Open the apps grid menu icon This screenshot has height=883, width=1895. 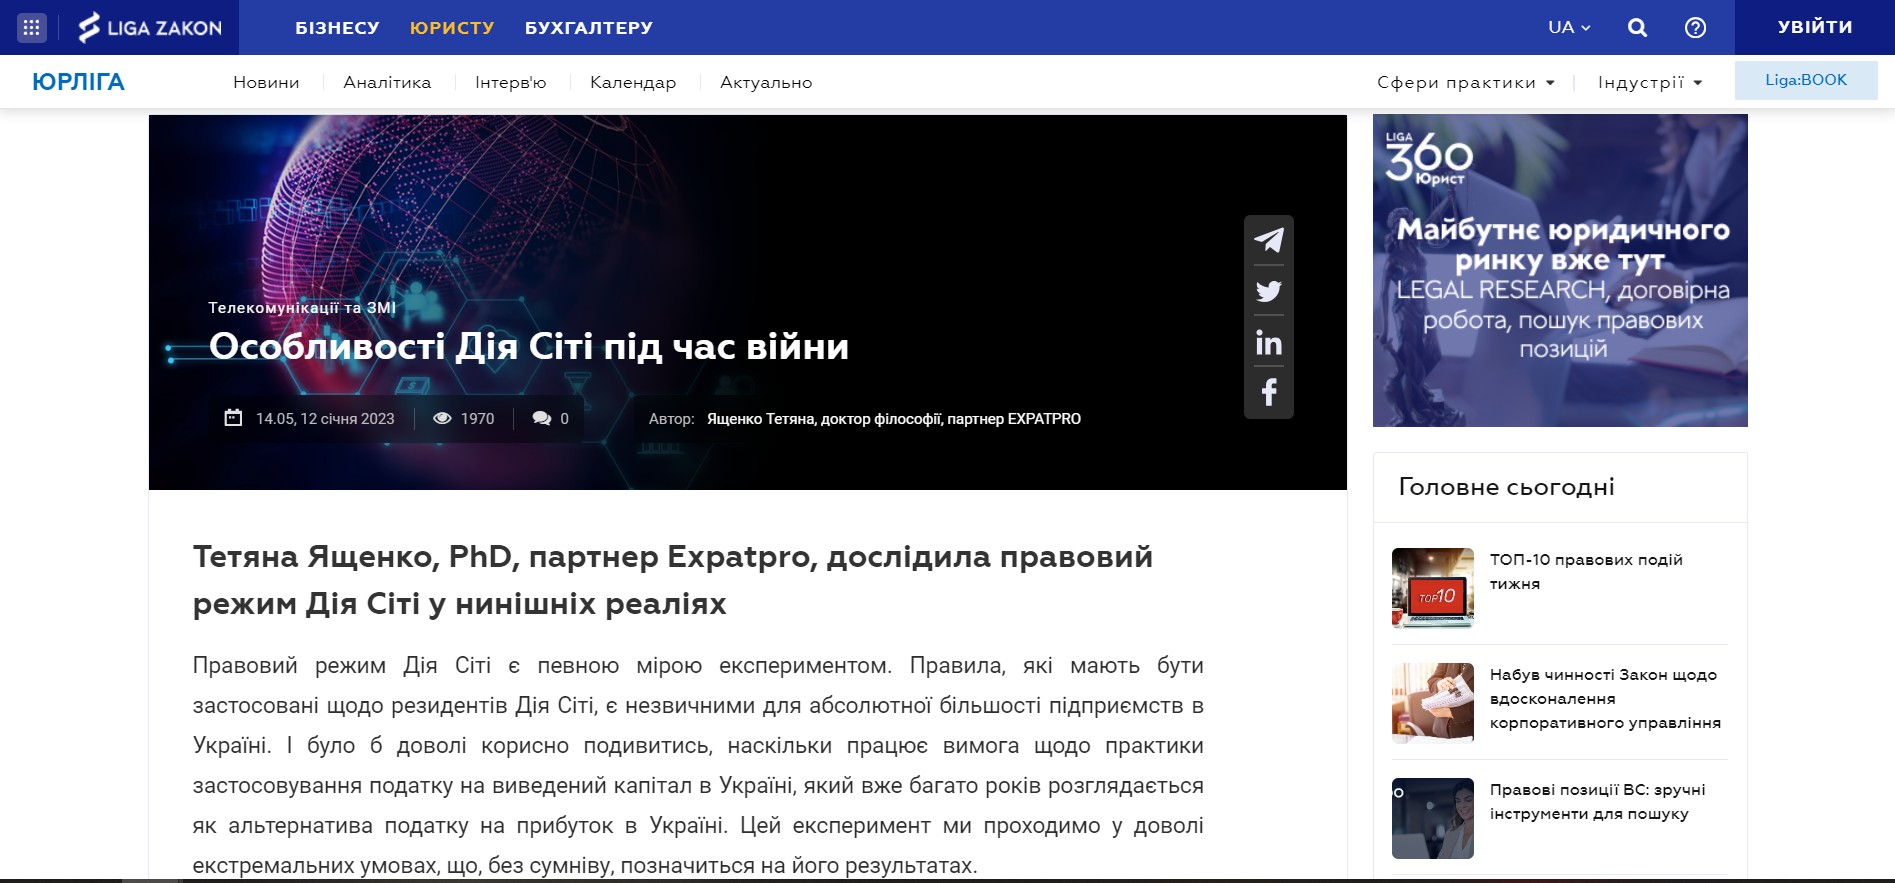pyautogui.click(x=32, y=27)
